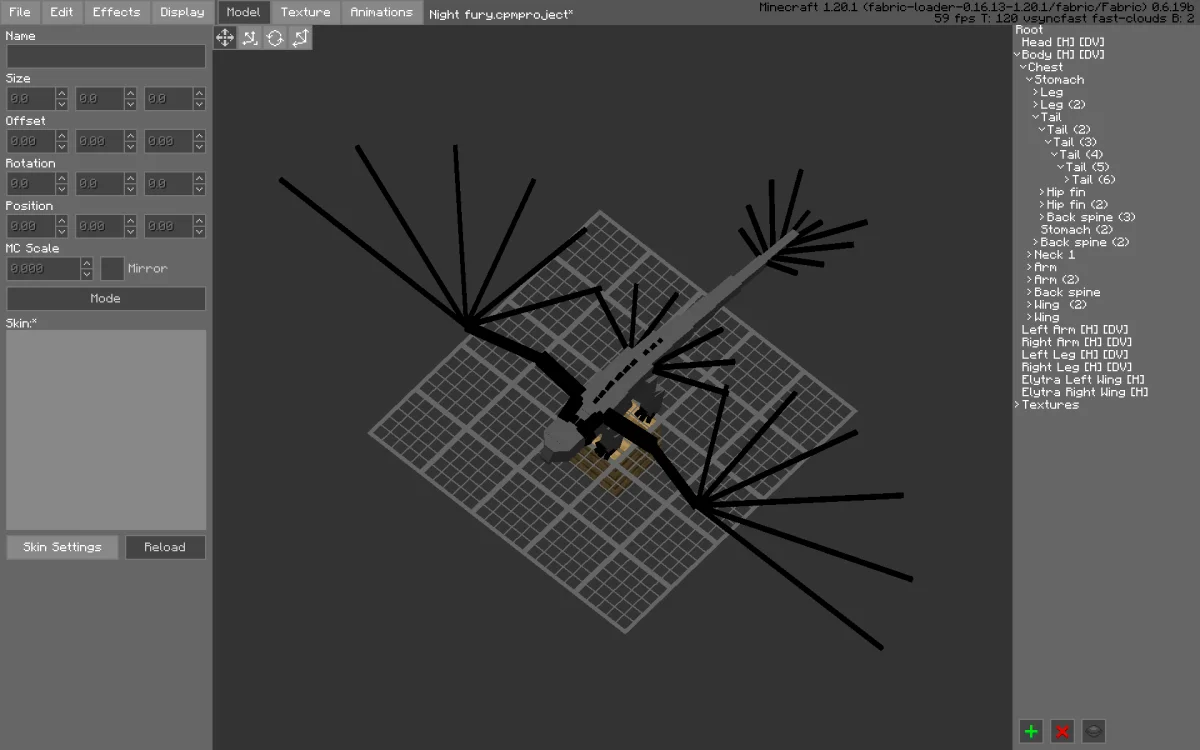
Task: Click the green plus add-part button
Action: coord(1031,731)
